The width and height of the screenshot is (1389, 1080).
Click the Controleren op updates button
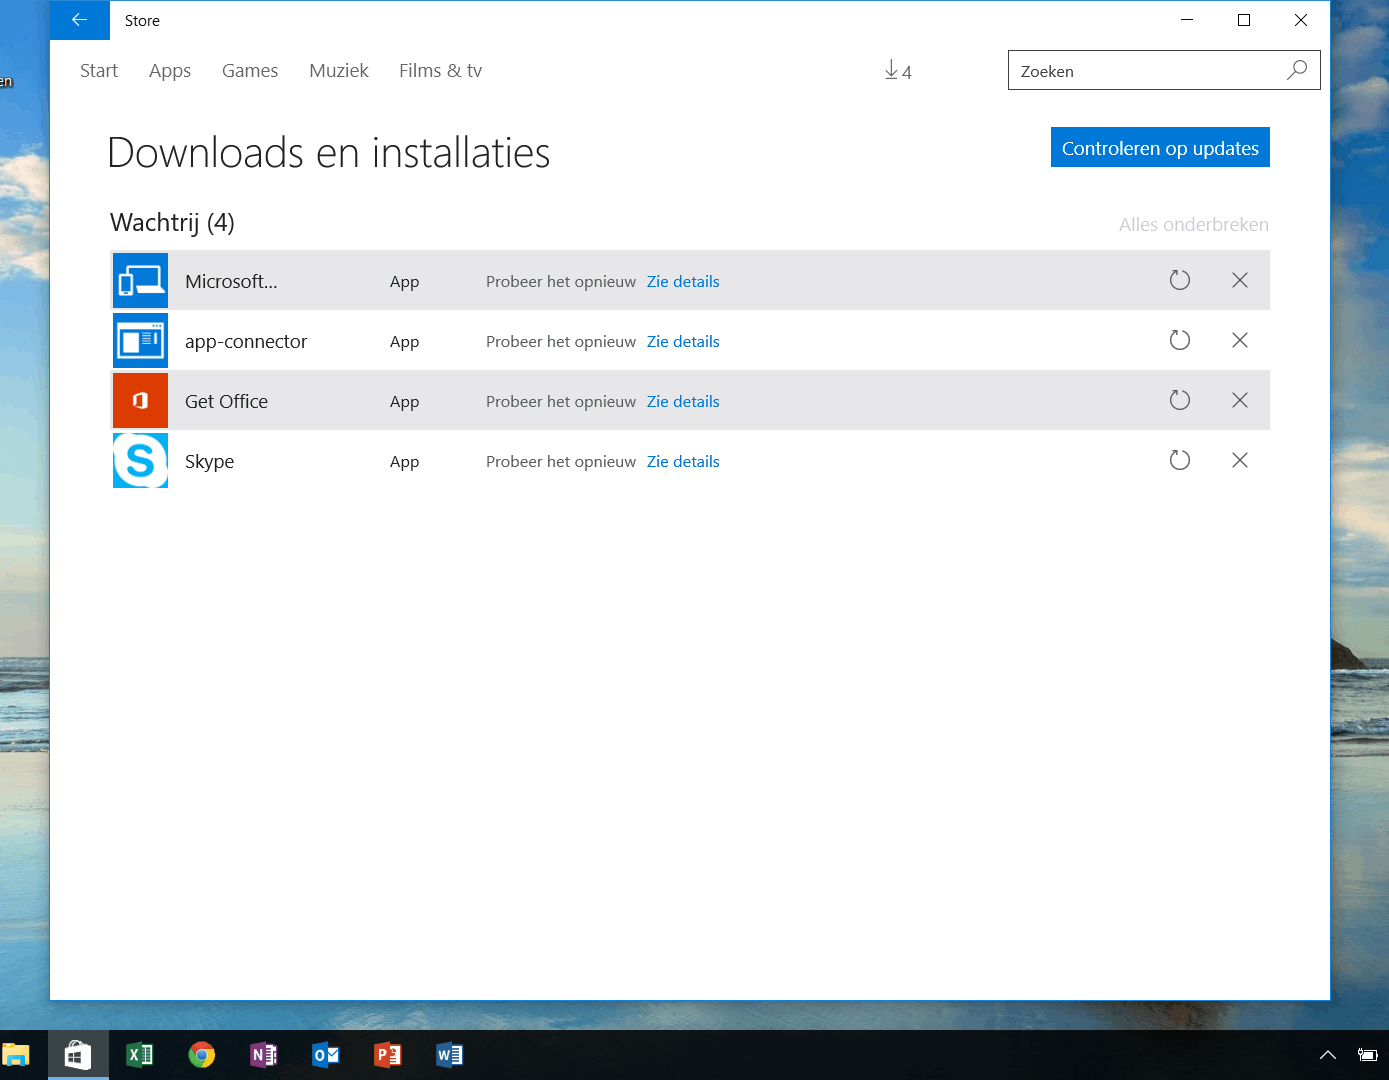coord(1160,147)
